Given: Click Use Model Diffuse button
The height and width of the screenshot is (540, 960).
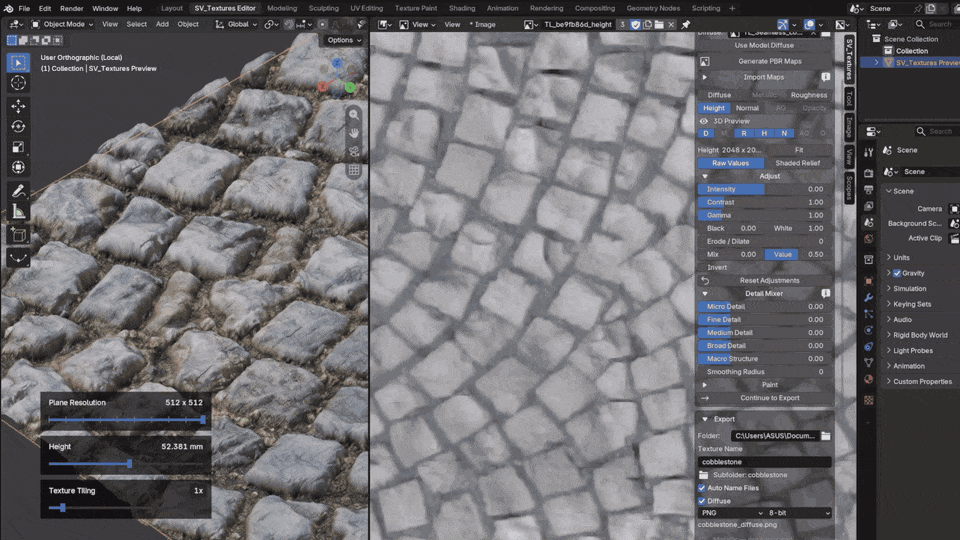Looking at the screenshot, I should (x=765, y=45).
